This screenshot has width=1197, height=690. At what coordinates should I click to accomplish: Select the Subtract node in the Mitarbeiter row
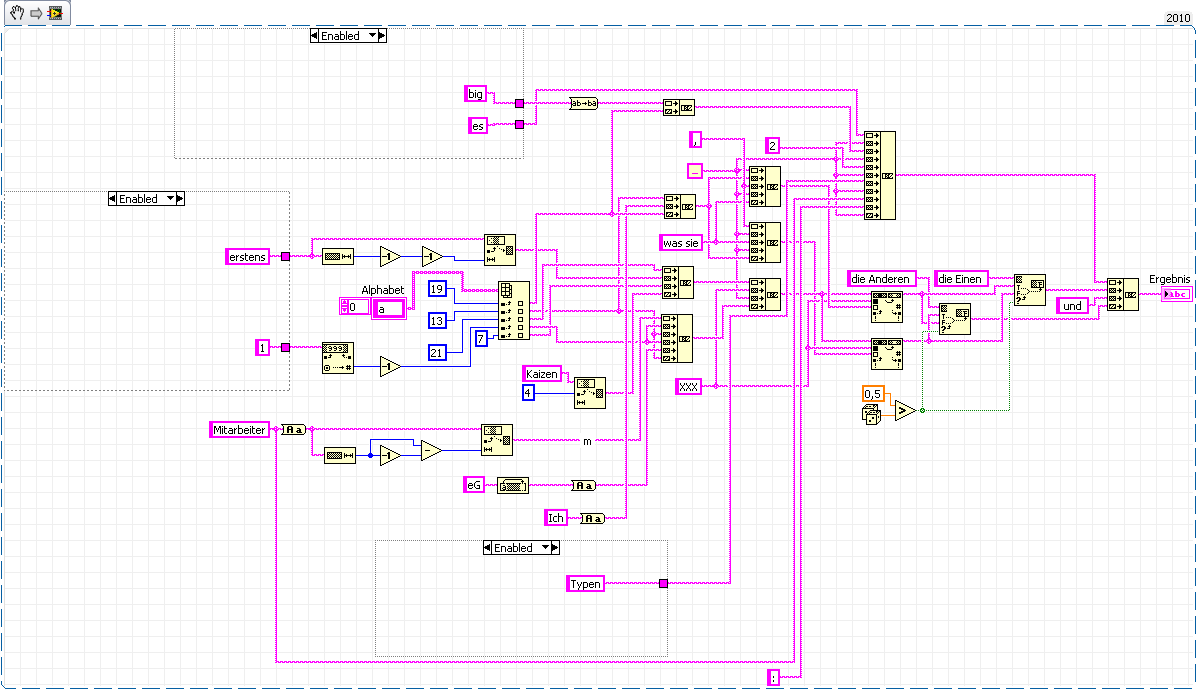(x=431, y=450)
